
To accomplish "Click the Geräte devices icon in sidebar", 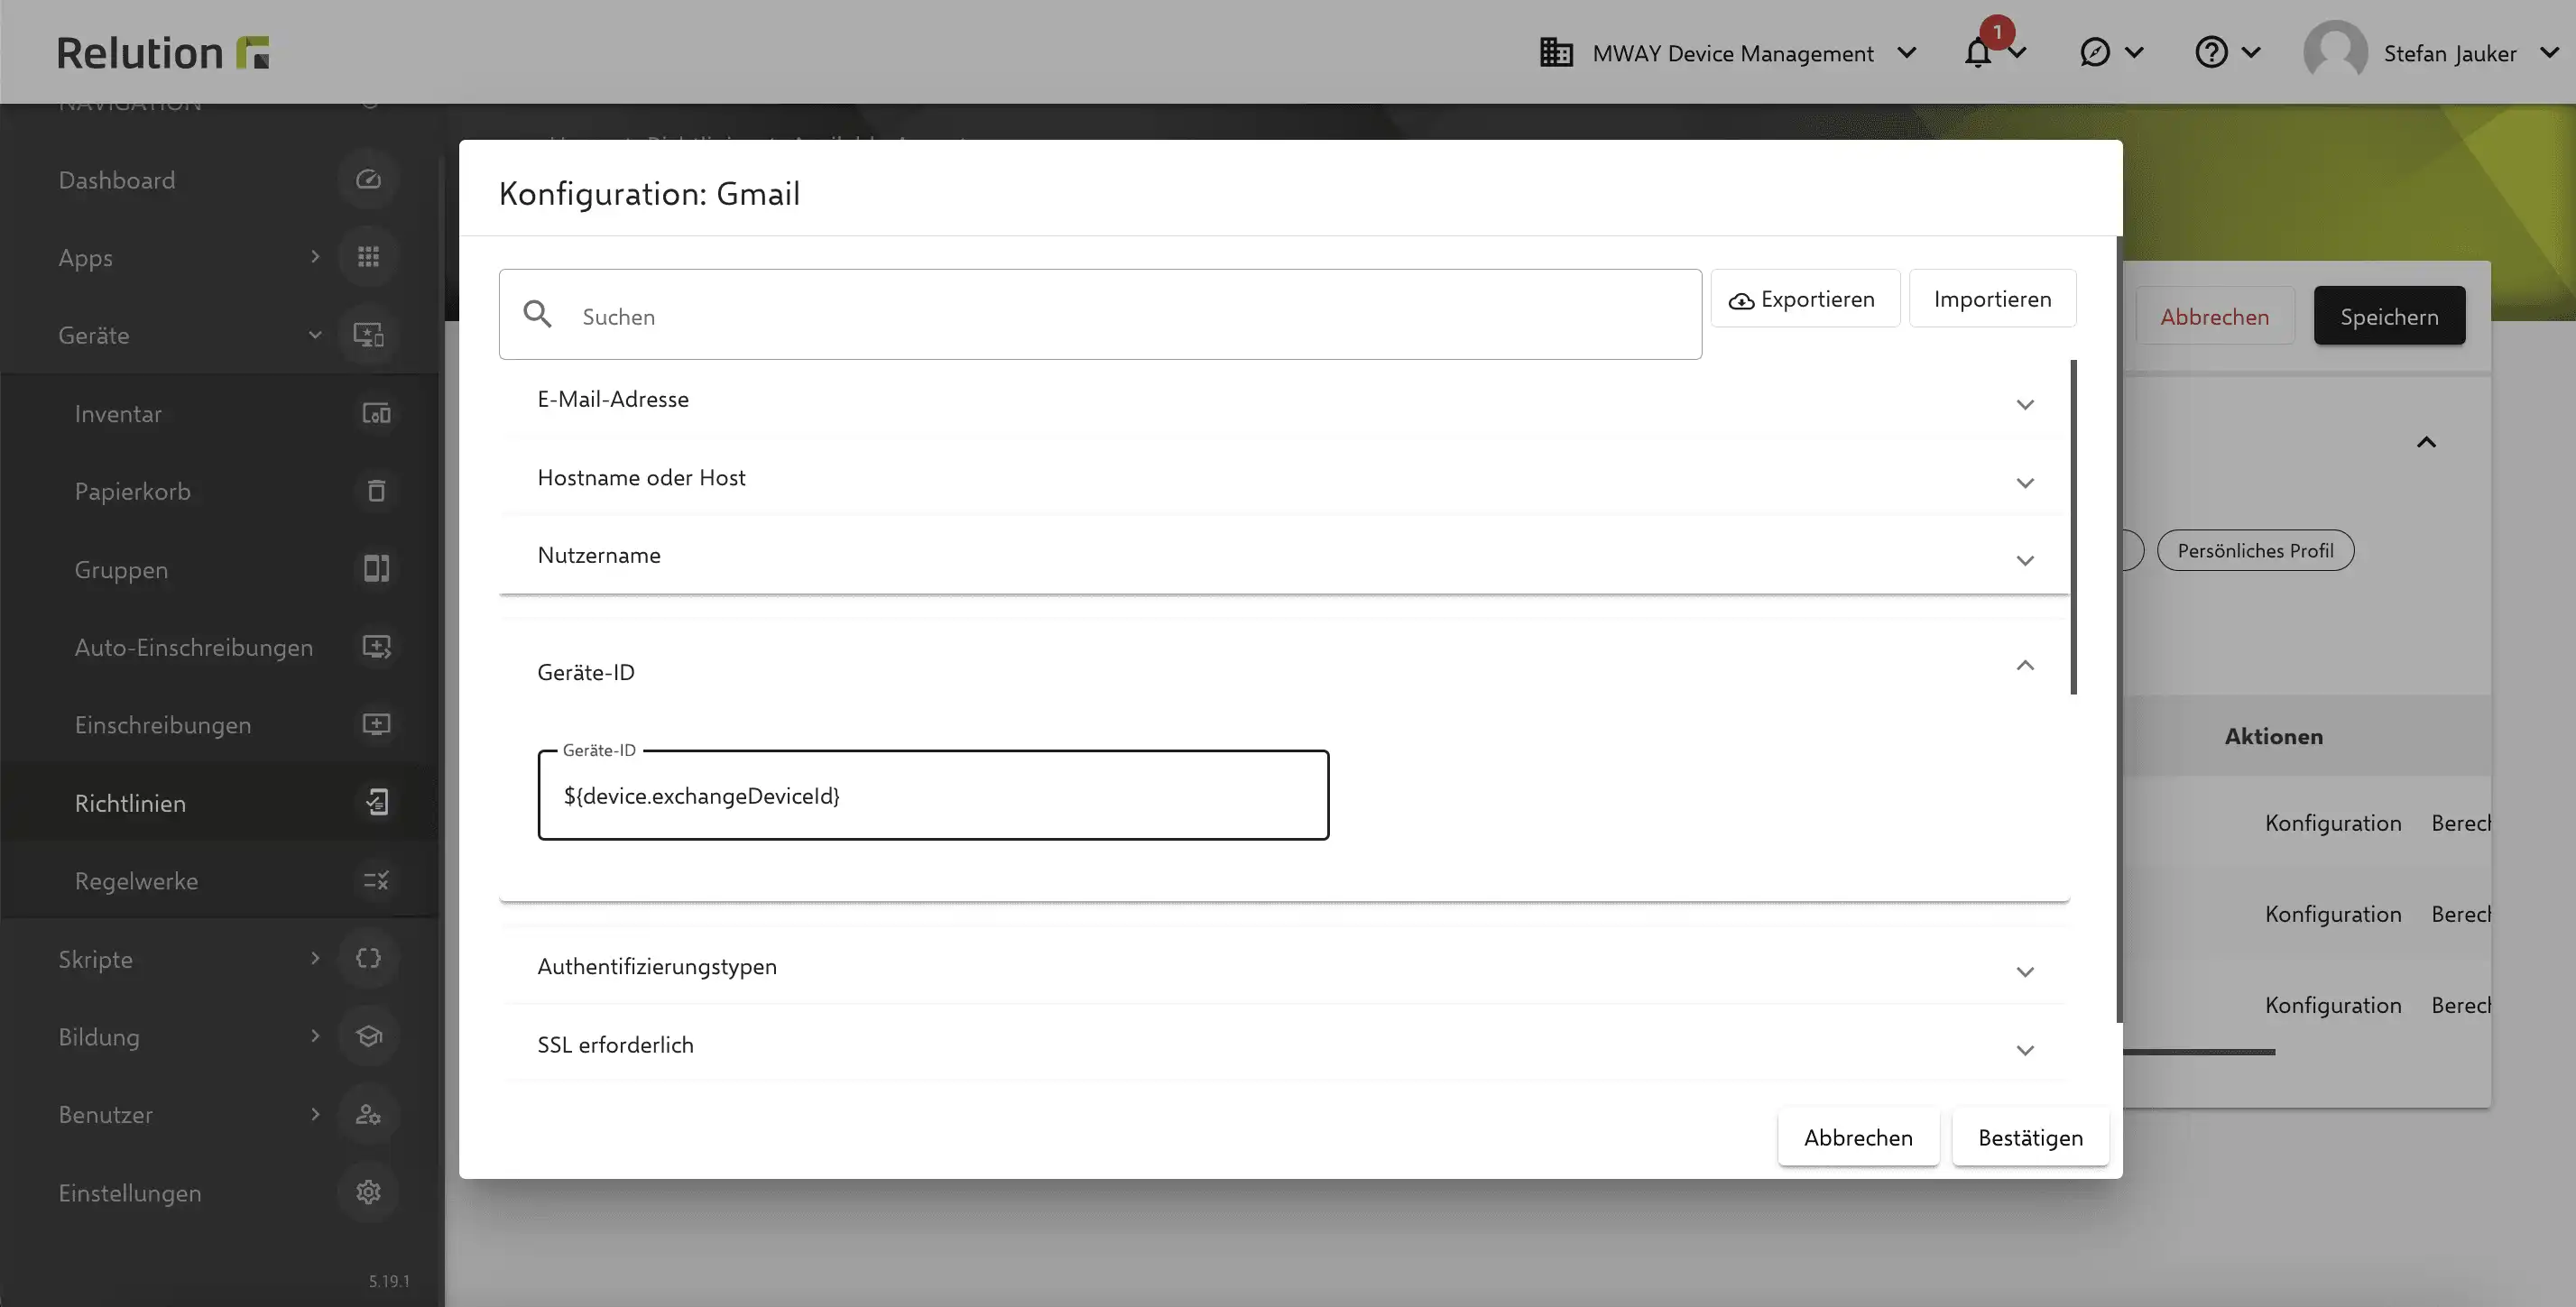I will tap(368, 335).
